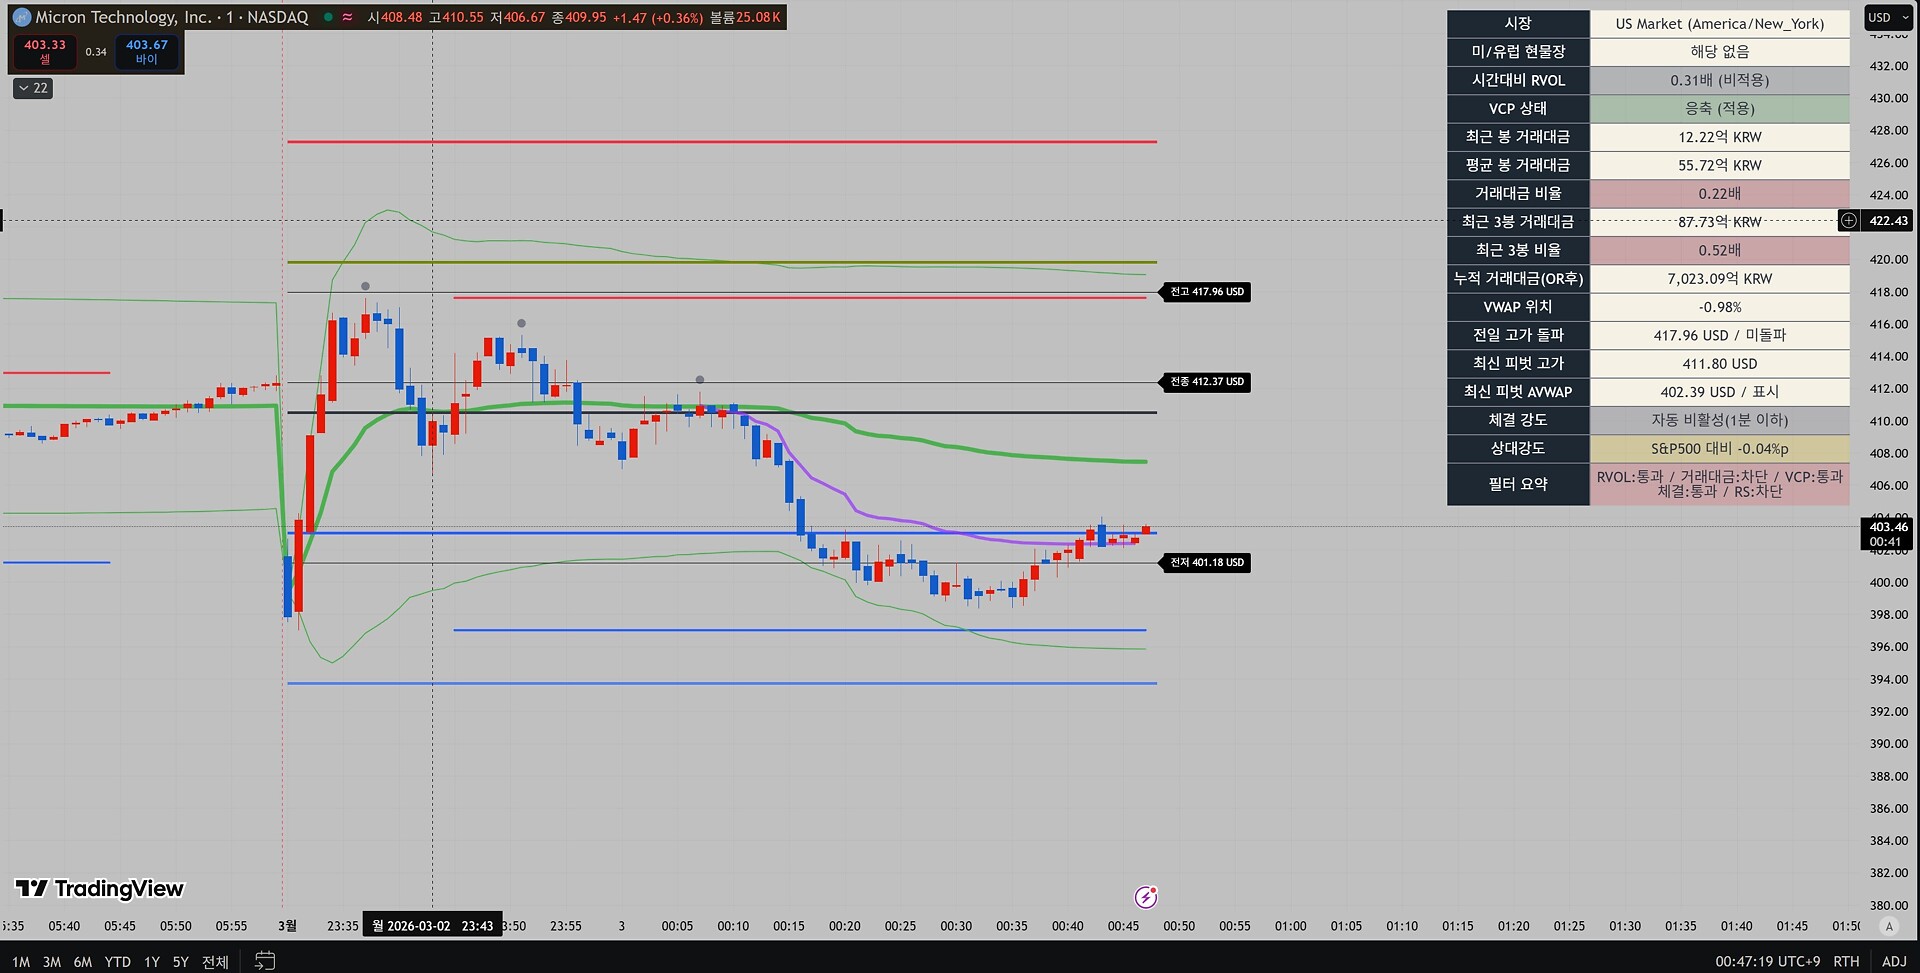
Task: Click the 최신 피벗 AVWAP row header
Action: coord(1518,392)
